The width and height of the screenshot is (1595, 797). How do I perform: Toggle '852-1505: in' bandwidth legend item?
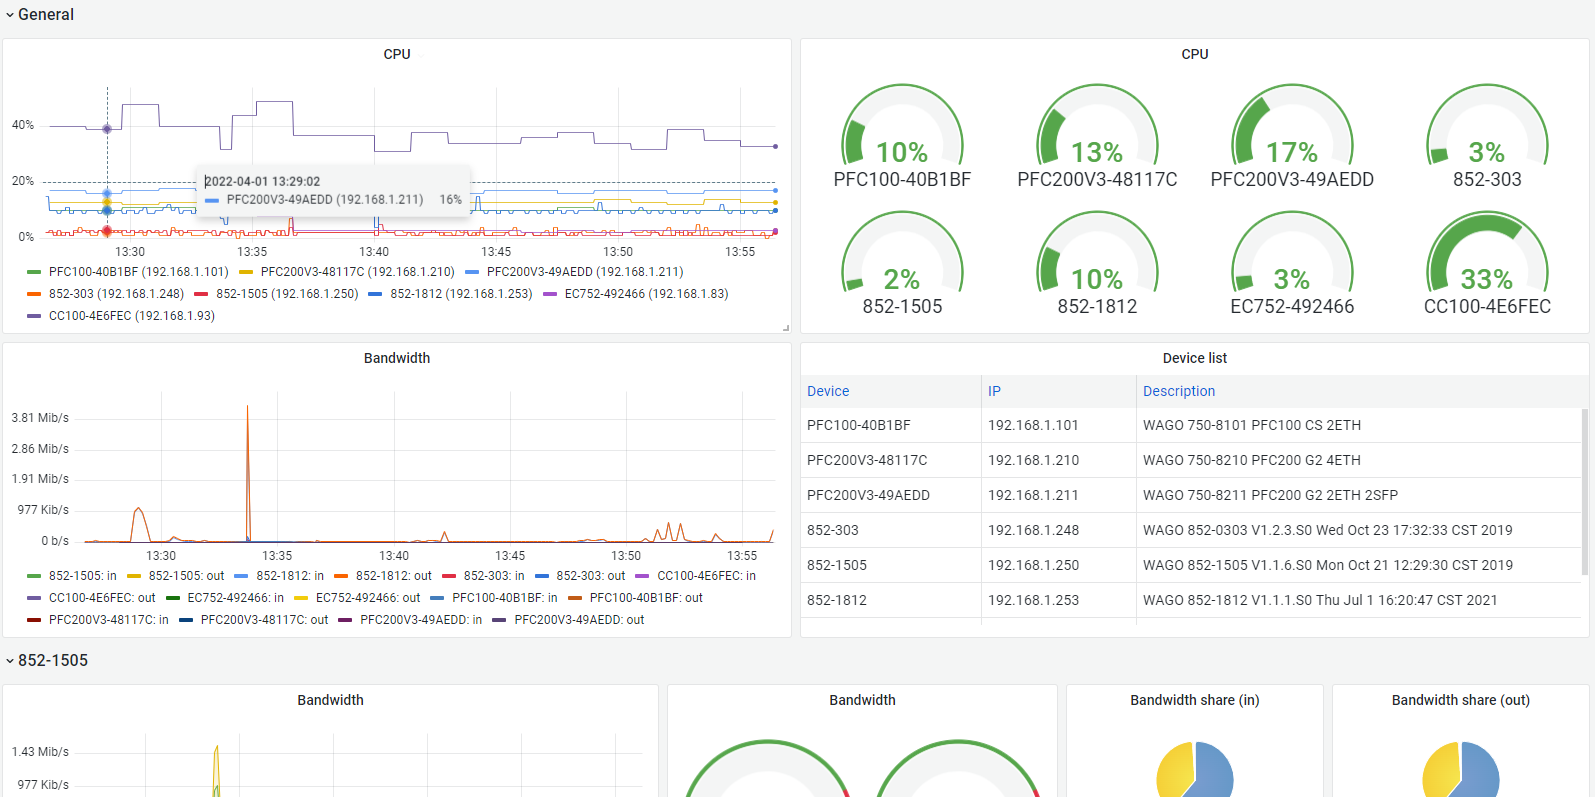coord(72,576)
